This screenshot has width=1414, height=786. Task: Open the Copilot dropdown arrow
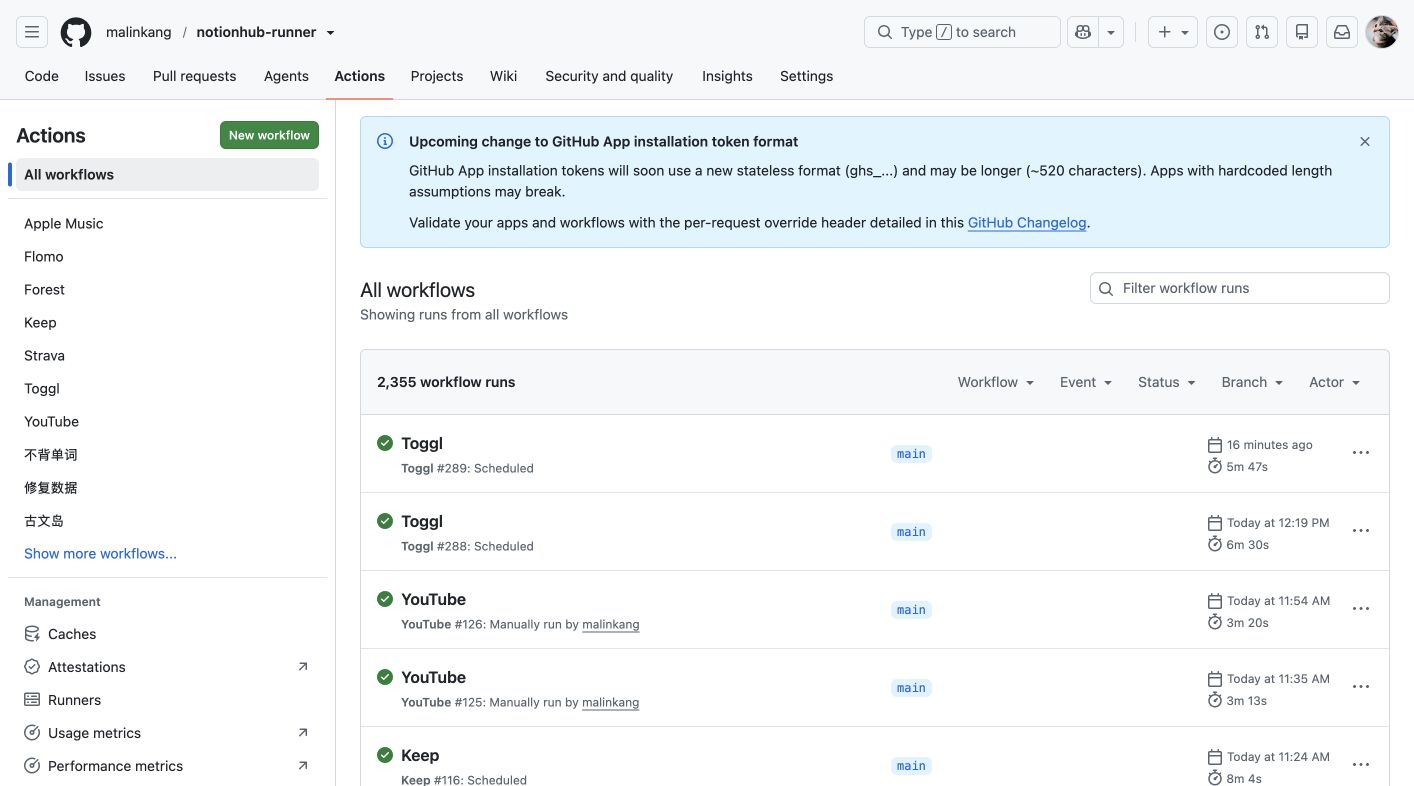(1111, 32)
